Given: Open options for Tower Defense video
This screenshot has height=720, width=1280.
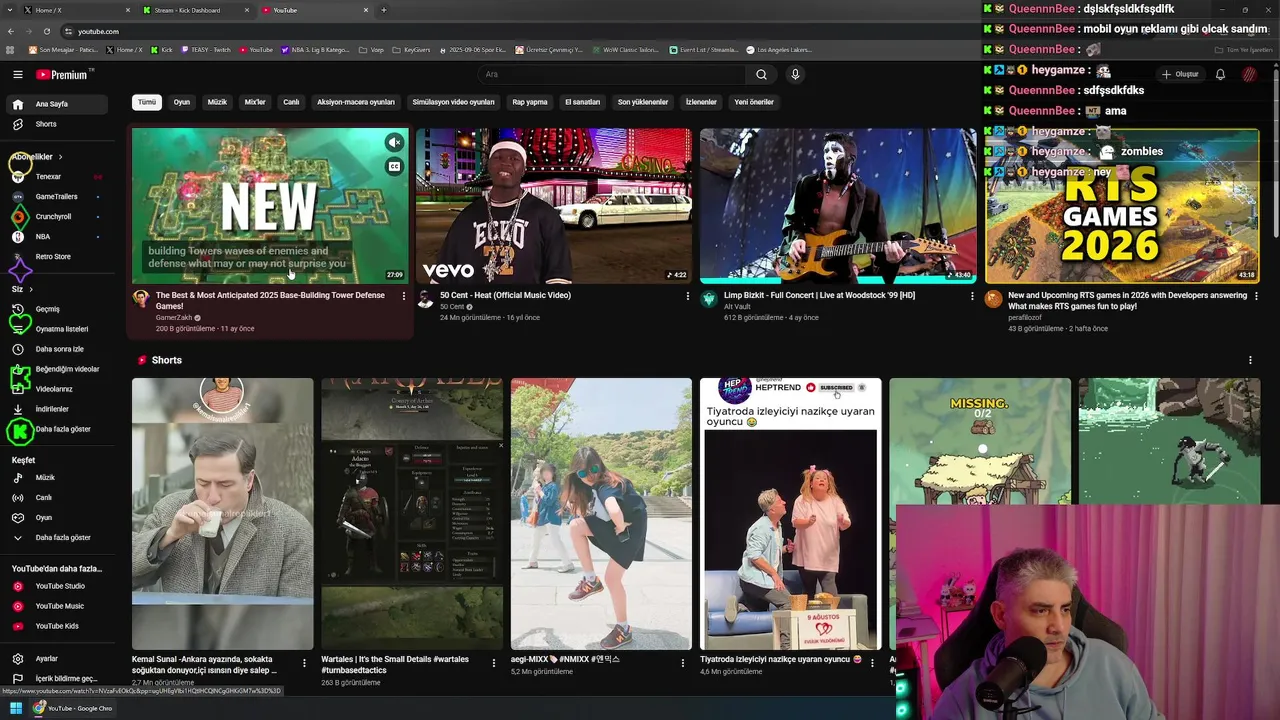Looking at the screenshot, I should coord(404,296).
